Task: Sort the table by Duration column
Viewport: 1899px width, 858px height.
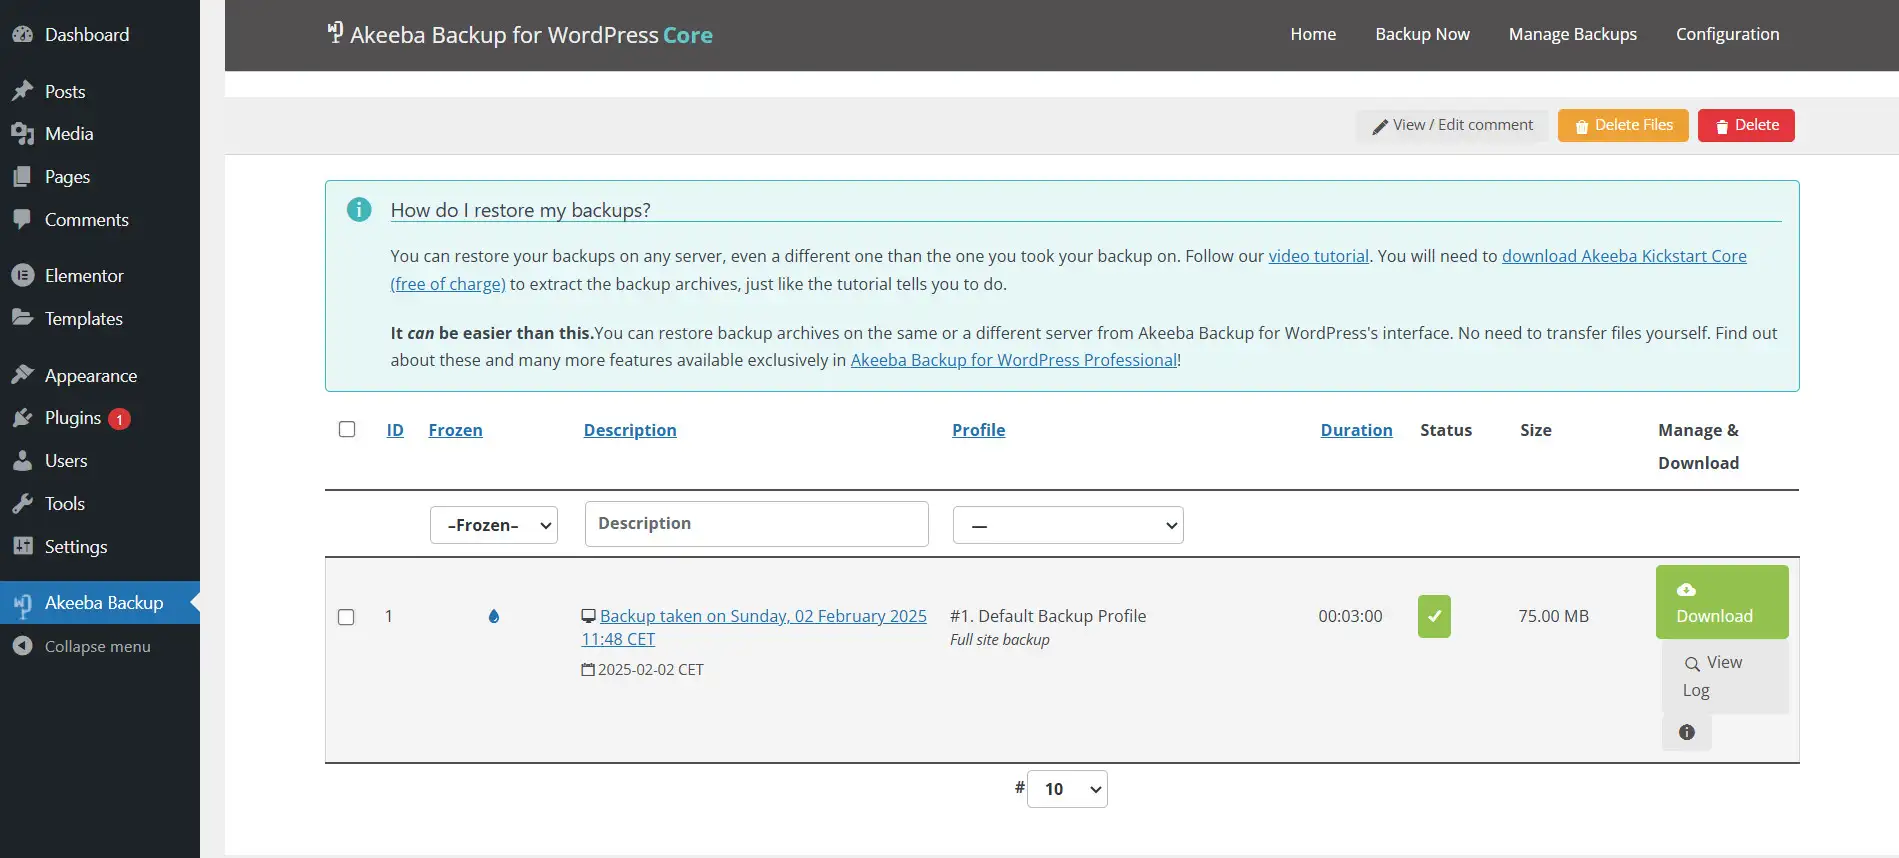Action: click(x=1356, y=430)
